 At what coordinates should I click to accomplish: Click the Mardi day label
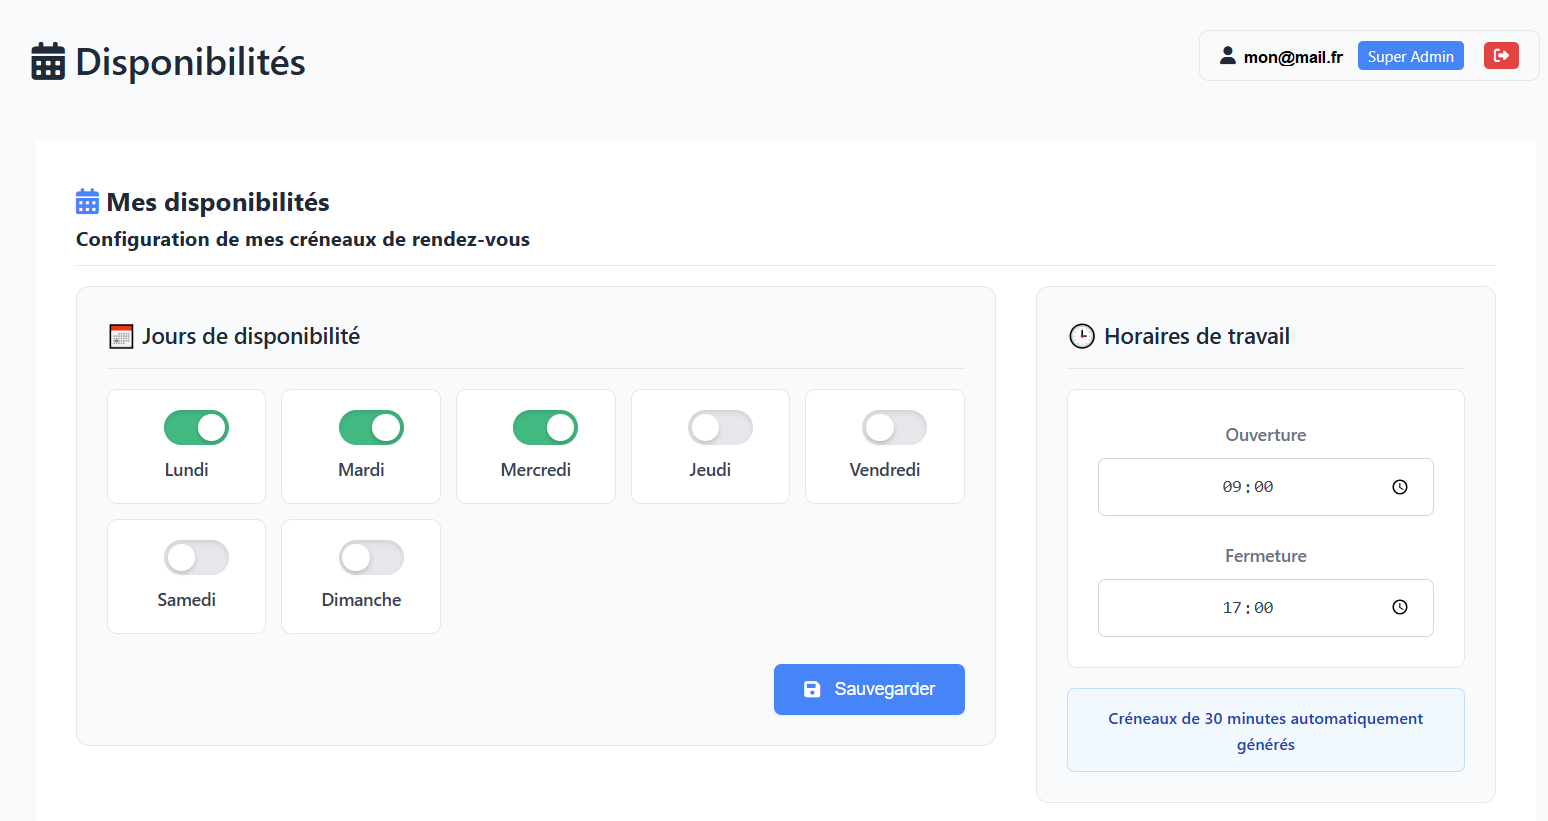pos(361,470)
